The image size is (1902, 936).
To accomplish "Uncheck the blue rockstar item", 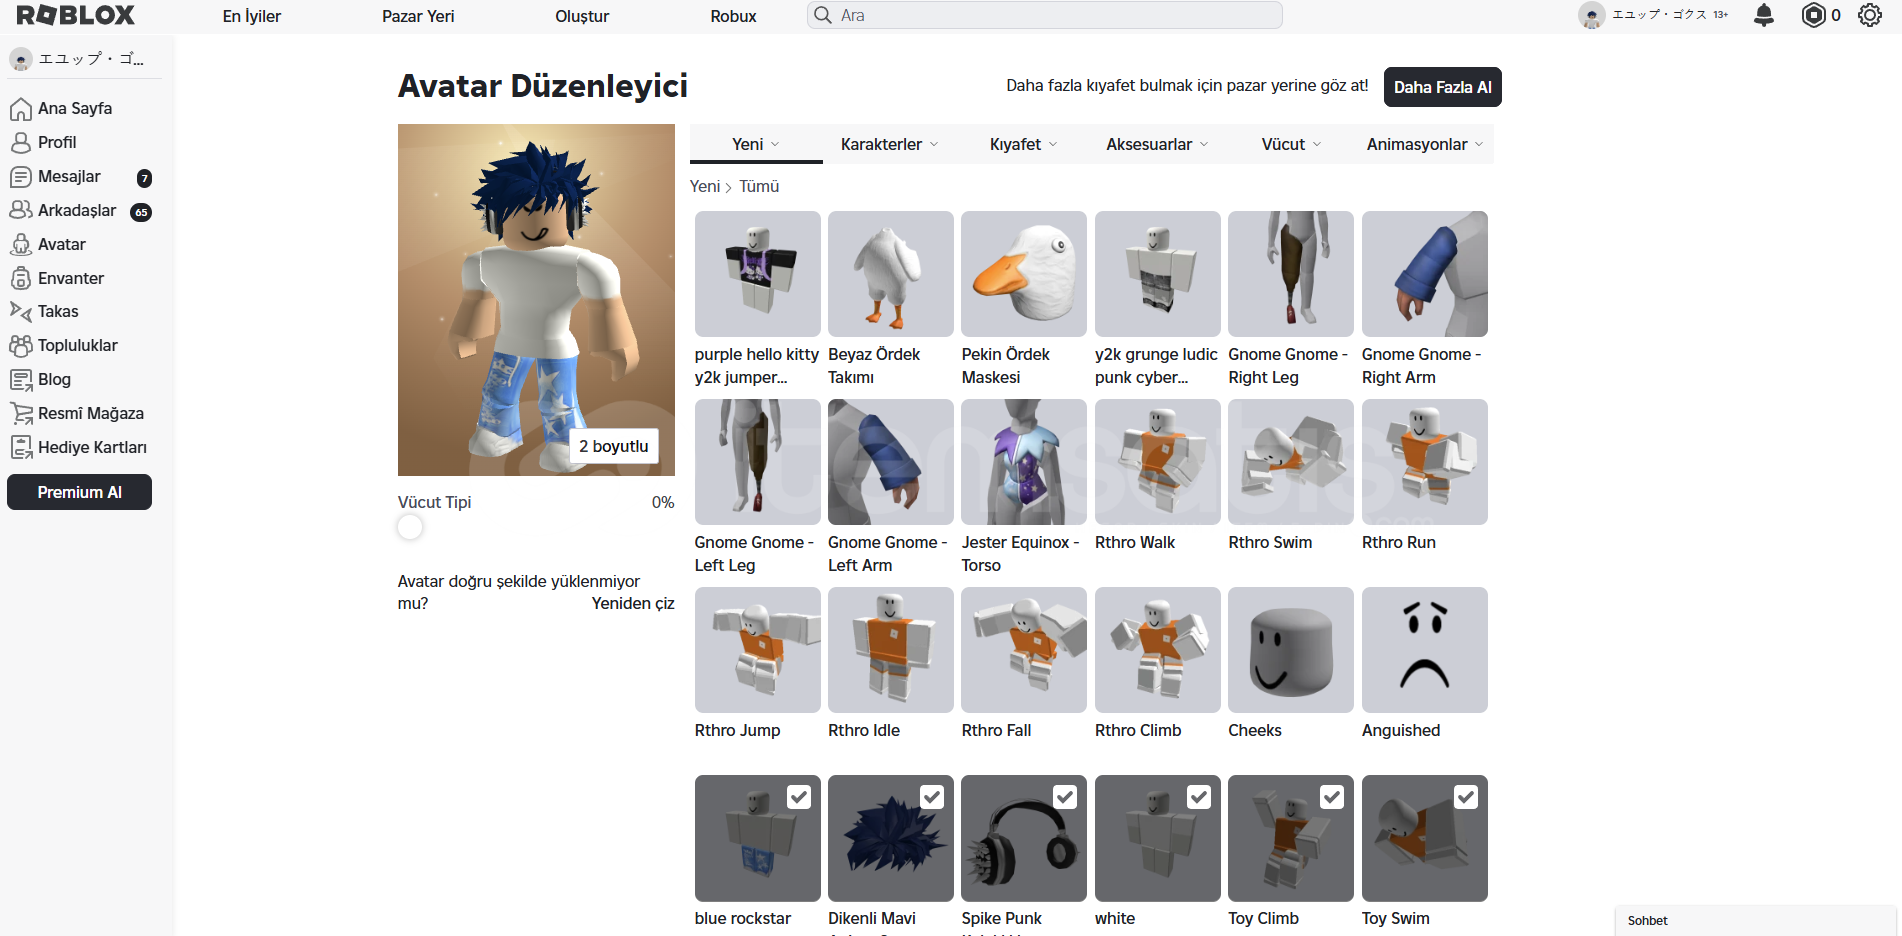I will (x=799, y=797).
